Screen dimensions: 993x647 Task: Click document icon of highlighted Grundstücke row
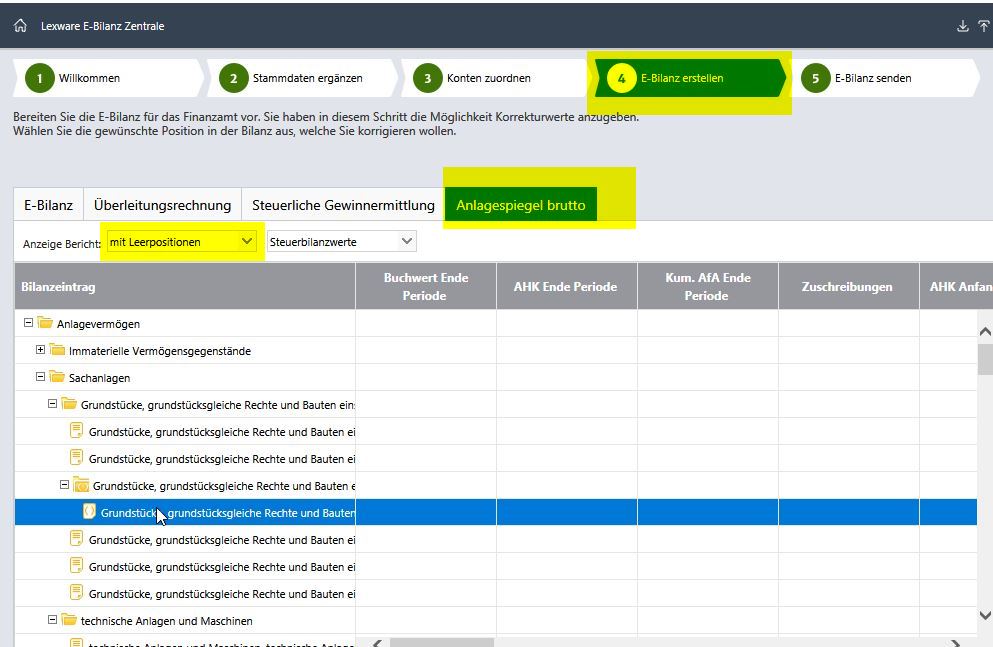(x=89, y=512)
